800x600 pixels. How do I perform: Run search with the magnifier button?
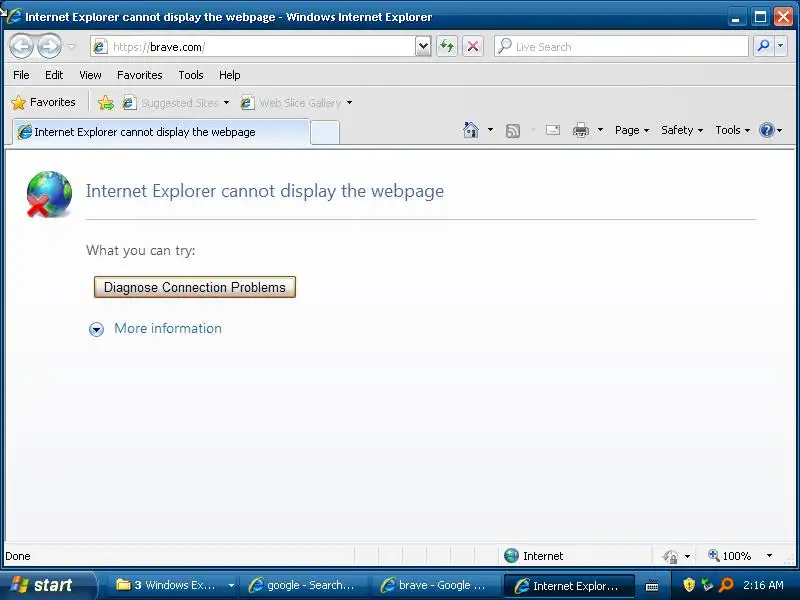pyautogui.click(x=763, y=46)
